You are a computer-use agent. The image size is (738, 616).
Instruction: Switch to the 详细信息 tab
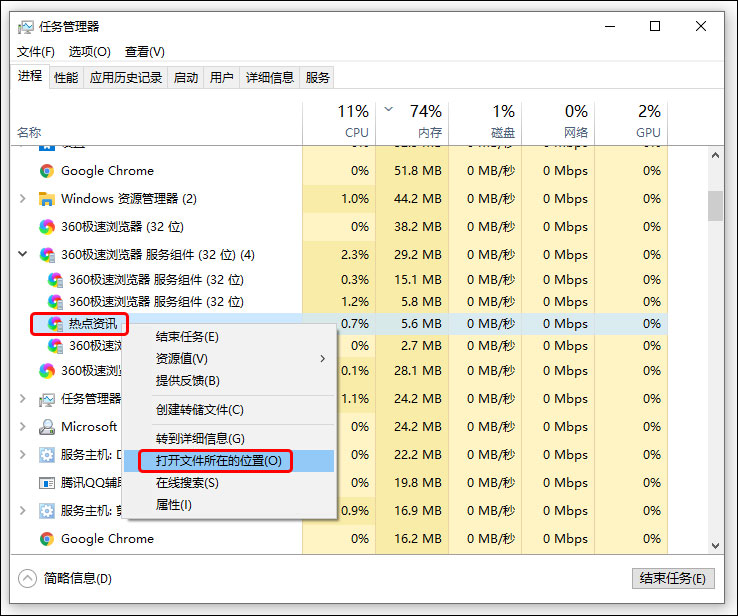270,78
